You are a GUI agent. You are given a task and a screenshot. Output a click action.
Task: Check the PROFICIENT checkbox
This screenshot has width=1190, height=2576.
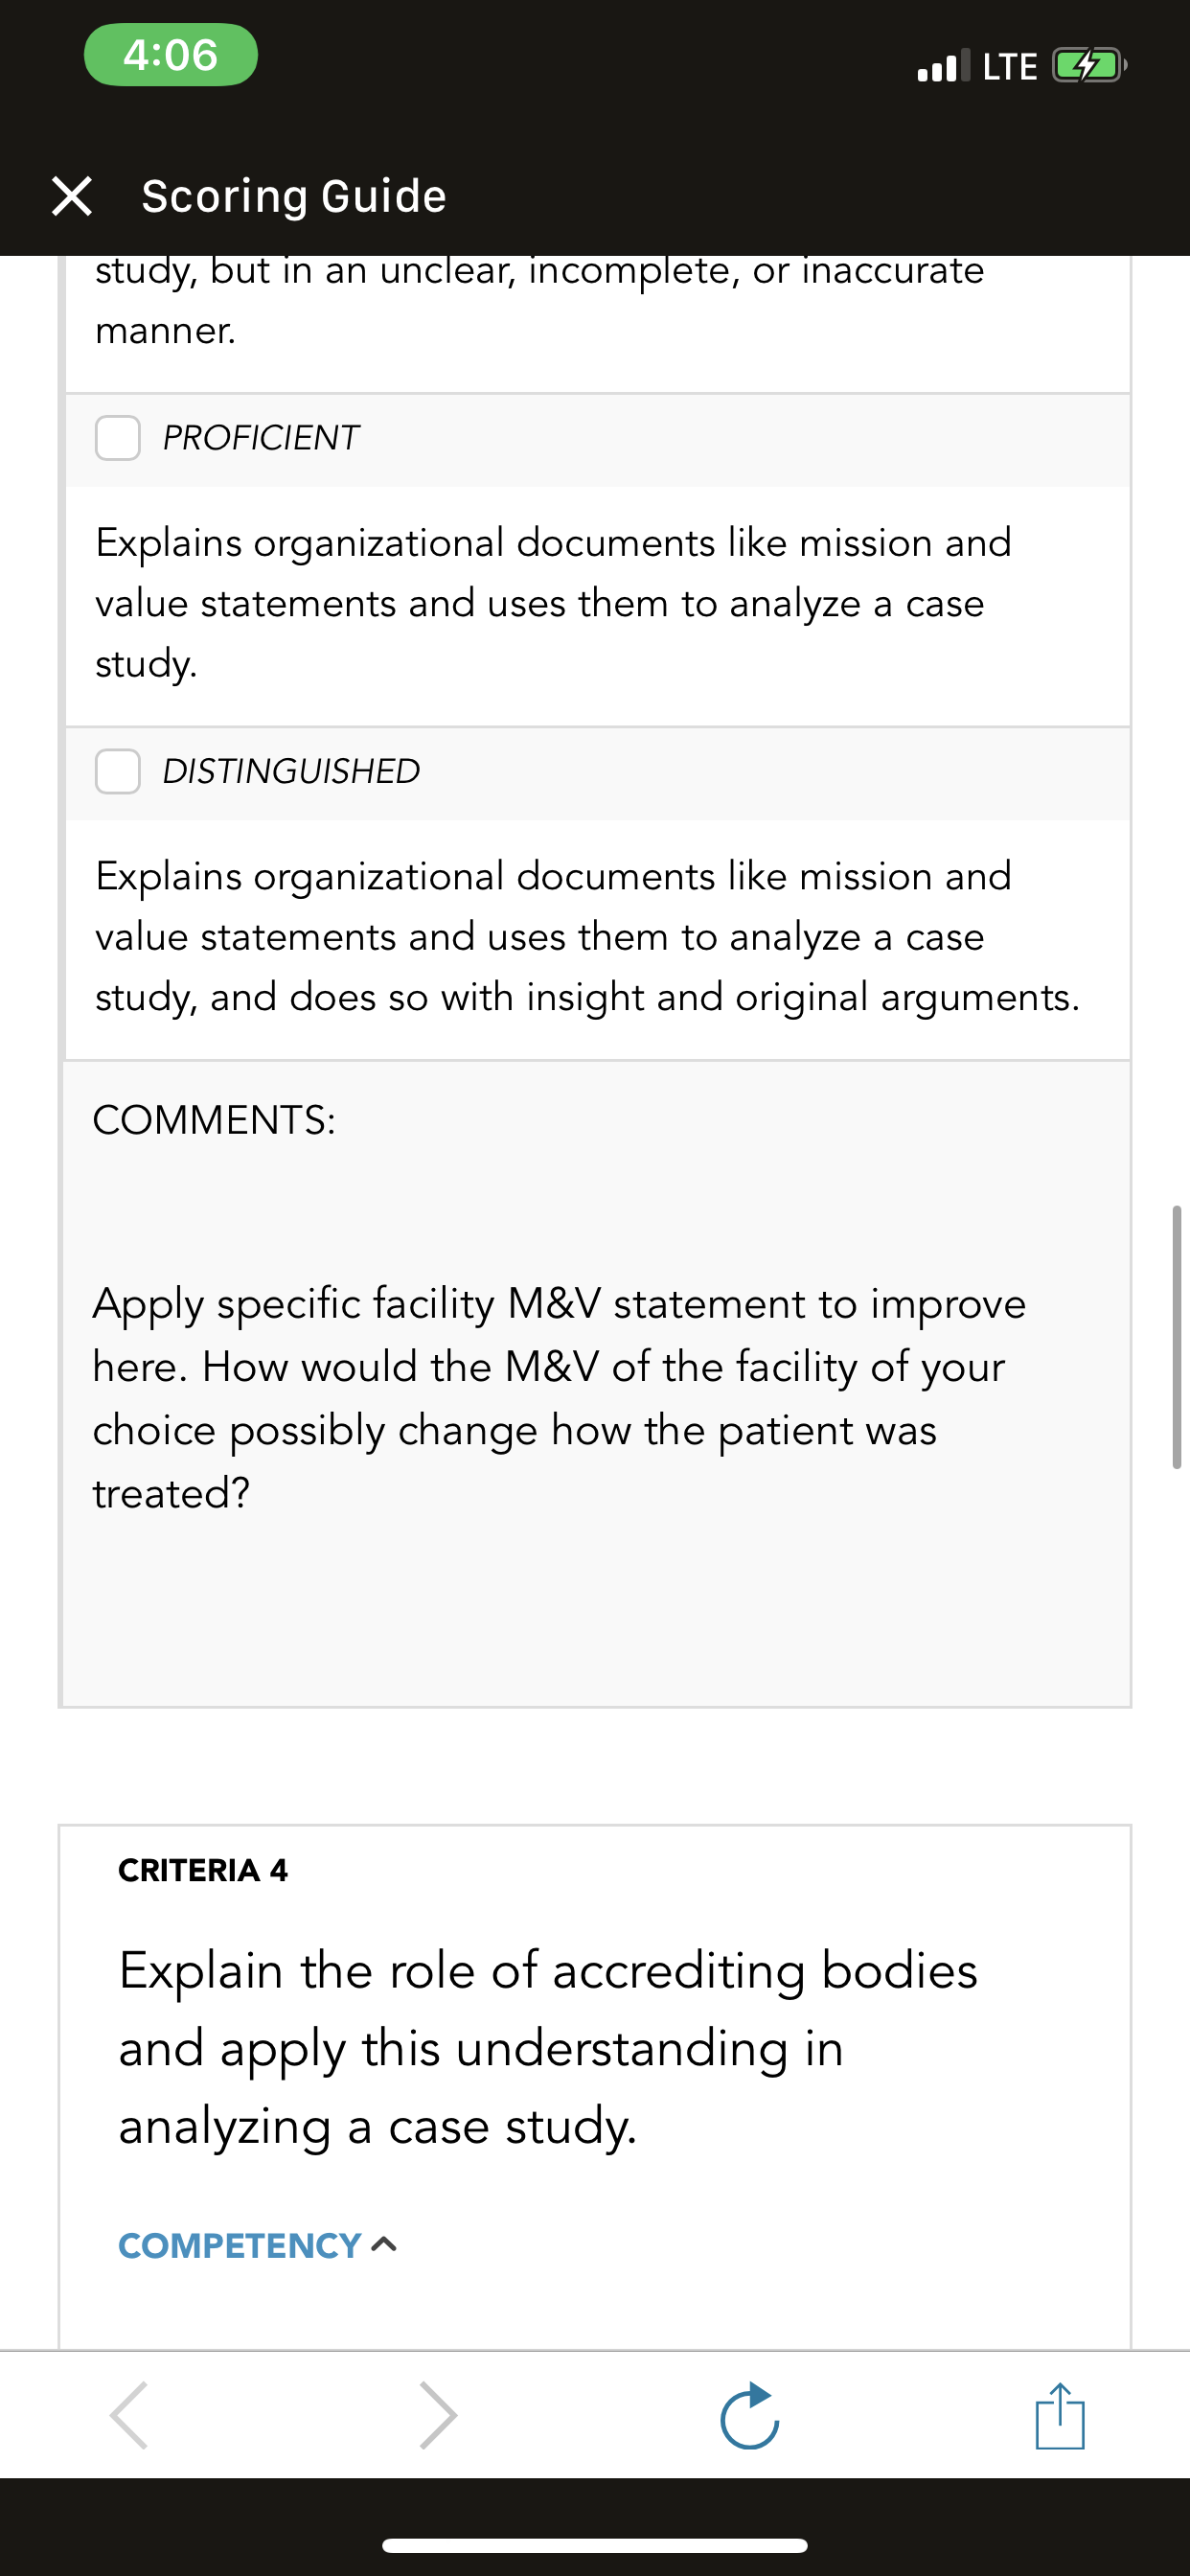pyautogui.click(x=118, y=438)
